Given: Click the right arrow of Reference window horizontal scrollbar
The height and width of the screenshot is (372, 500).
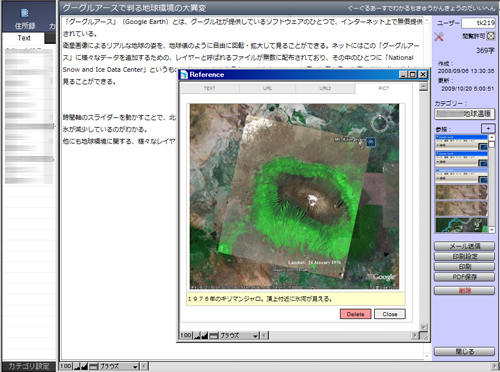Looking at the screenshot, I should point(415,335).
